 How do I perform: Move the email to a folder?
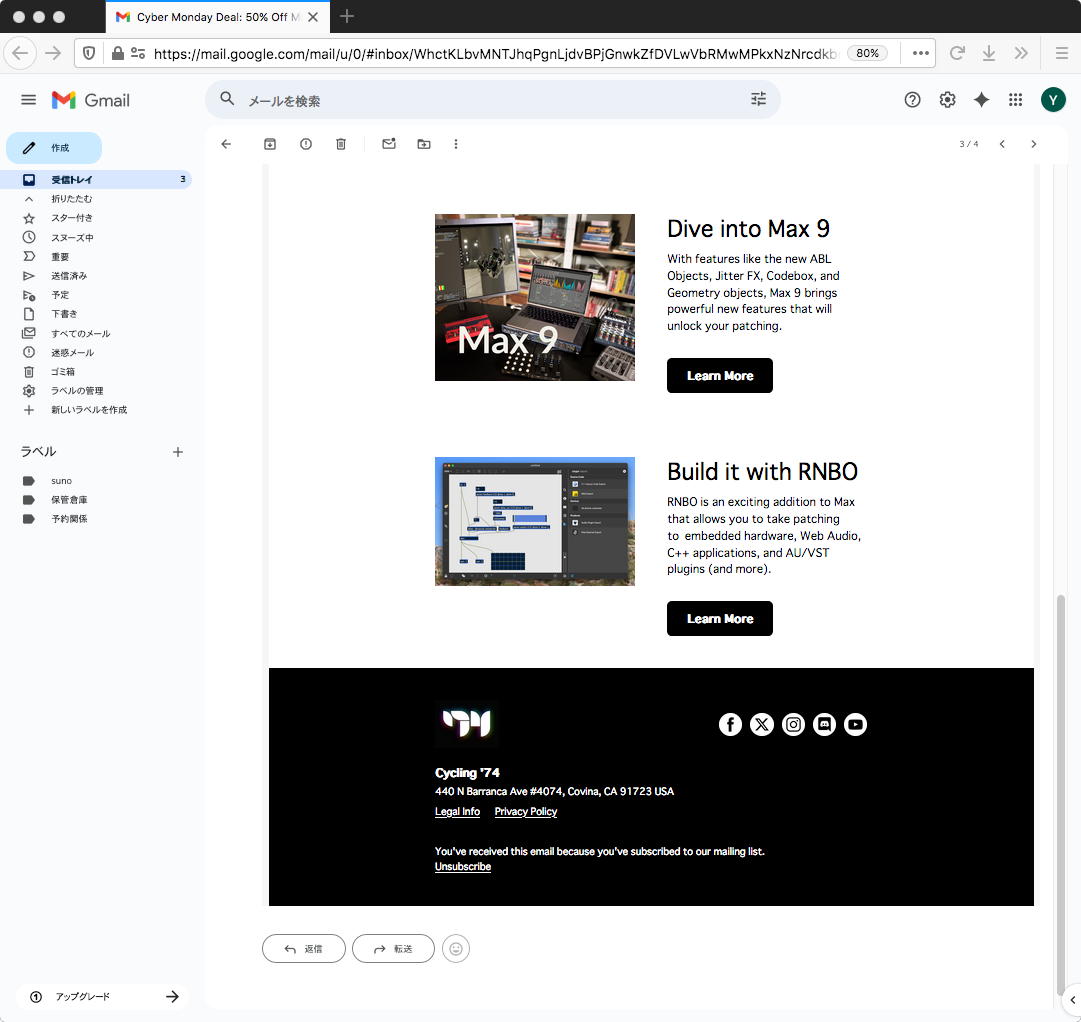pos(424,144)
